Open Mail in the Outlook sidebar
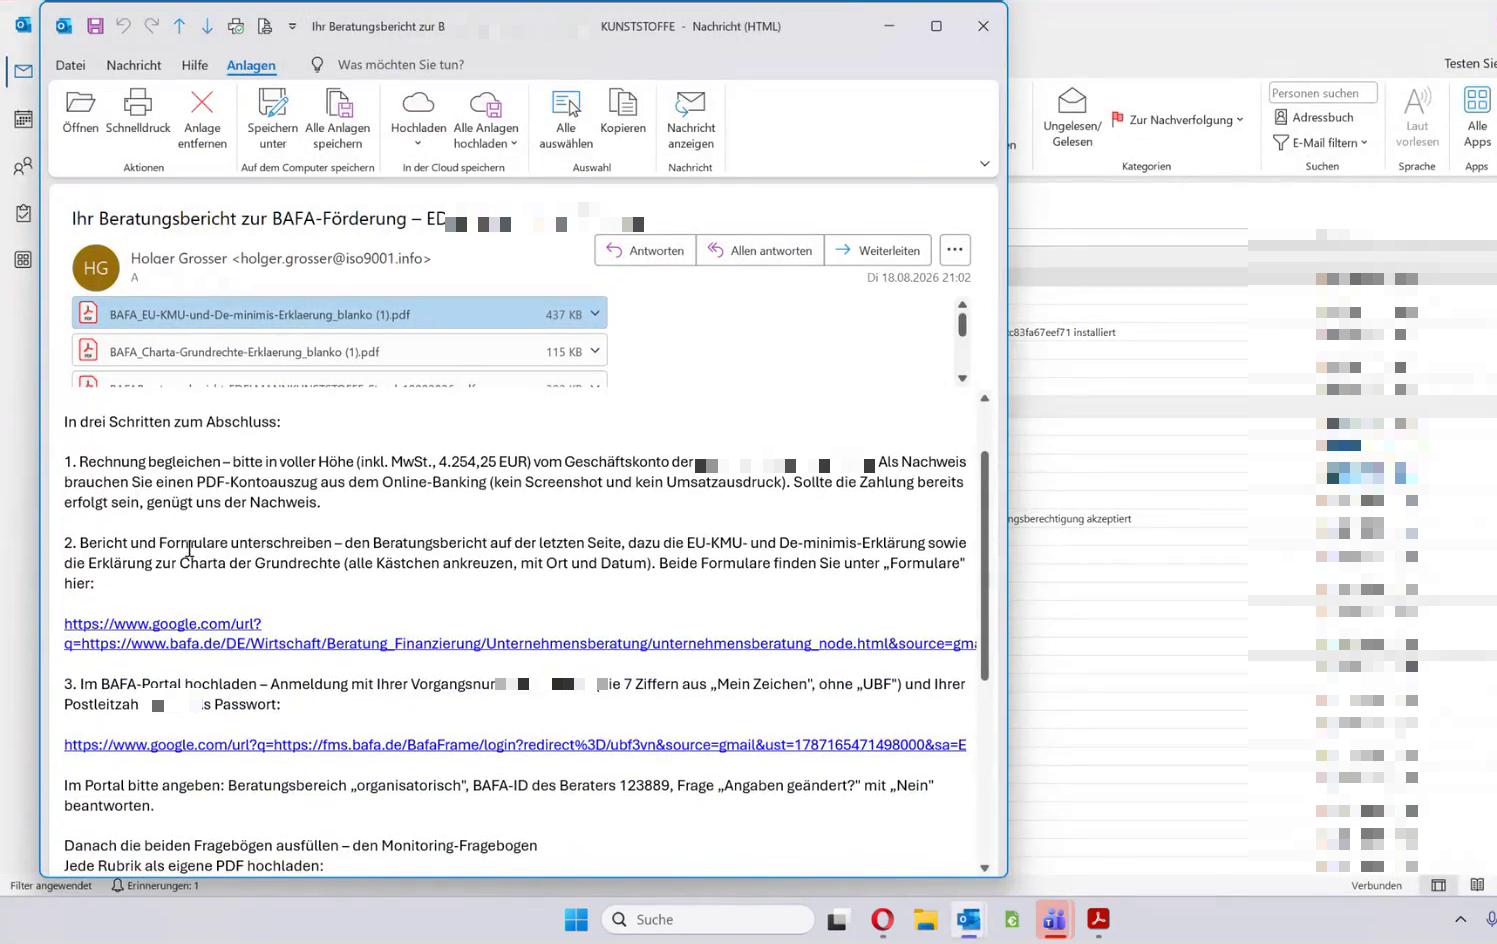The width and height of the screenshot is (1497, 944). click(23, 71)
